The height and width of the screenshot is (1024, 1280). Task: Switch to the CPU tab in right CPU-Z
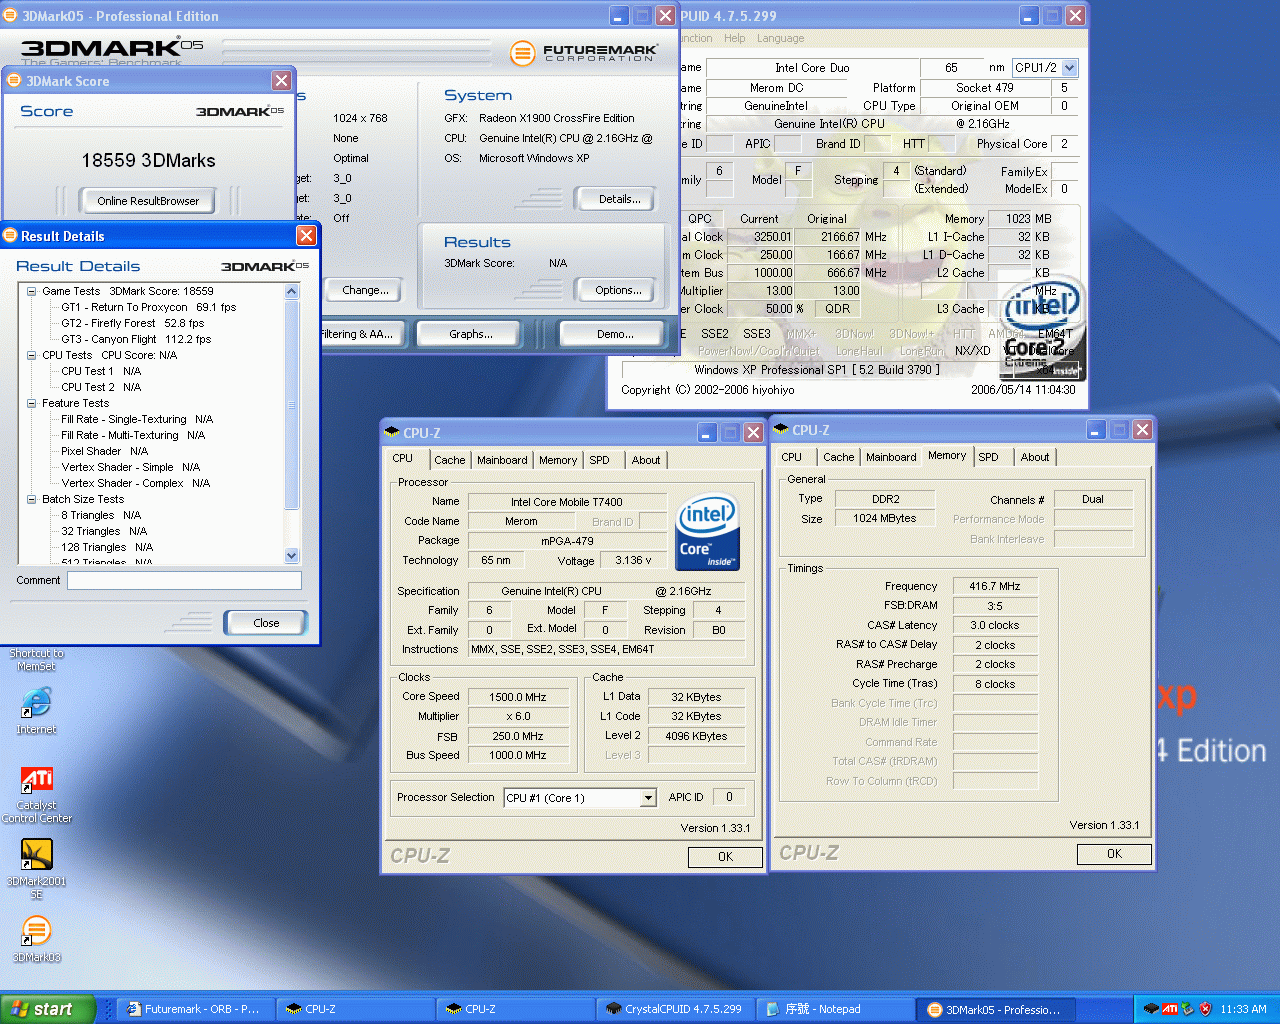(791, 457)
